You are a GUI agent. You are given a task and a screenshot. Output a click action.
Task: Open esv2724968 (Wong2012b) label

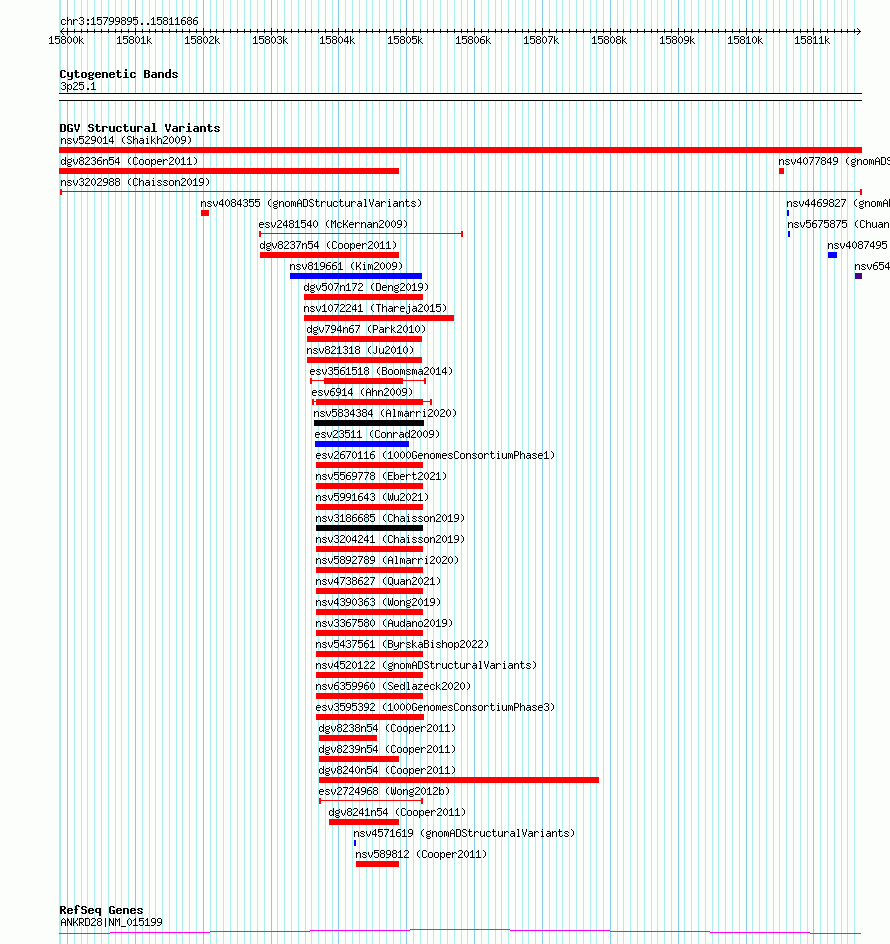point(384,792)
